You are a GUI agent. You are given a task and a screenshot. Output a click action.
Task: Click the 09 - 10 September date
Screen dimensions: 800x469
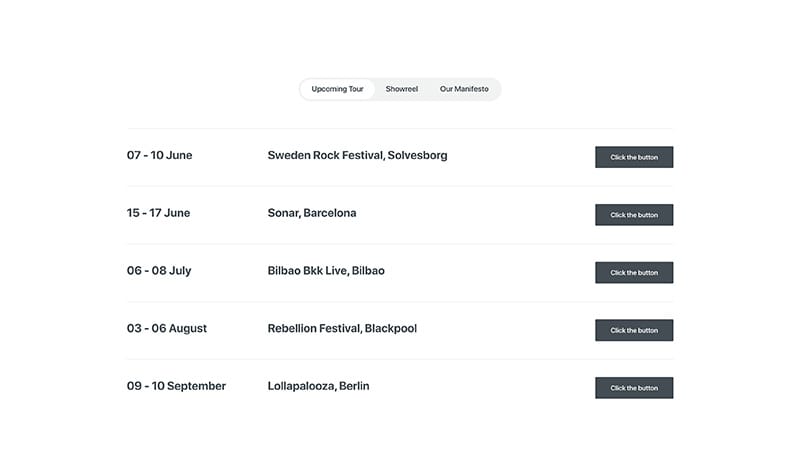176,386
